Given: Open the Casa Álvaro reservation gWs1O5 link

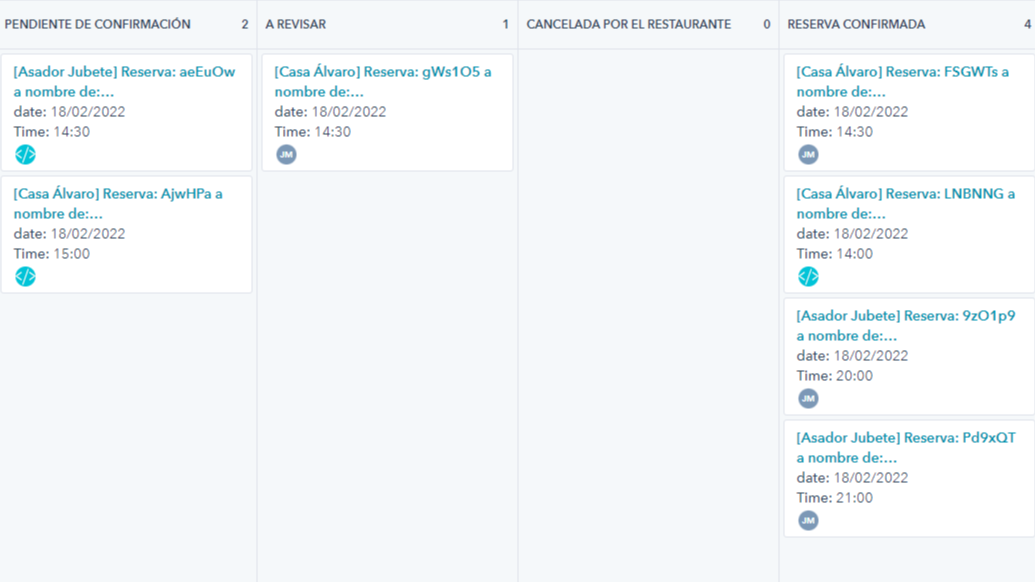Looking at the screenshot, I should point(383,72).
